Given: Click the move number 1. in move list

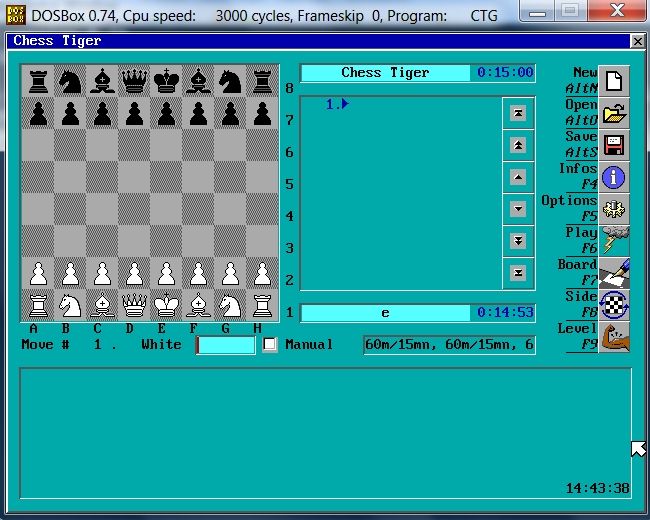Looking at the screenshot, I should [332, 104].
